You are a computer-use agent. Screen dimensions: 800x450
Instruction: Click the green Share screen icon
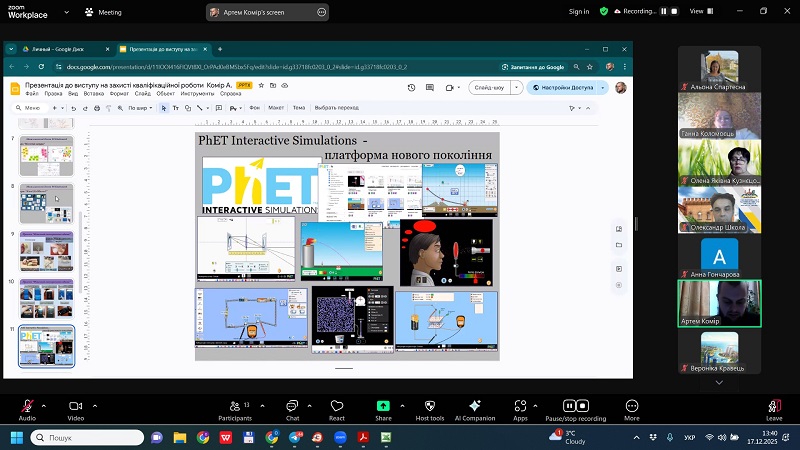pyautogui.click(x=383, y=405)
